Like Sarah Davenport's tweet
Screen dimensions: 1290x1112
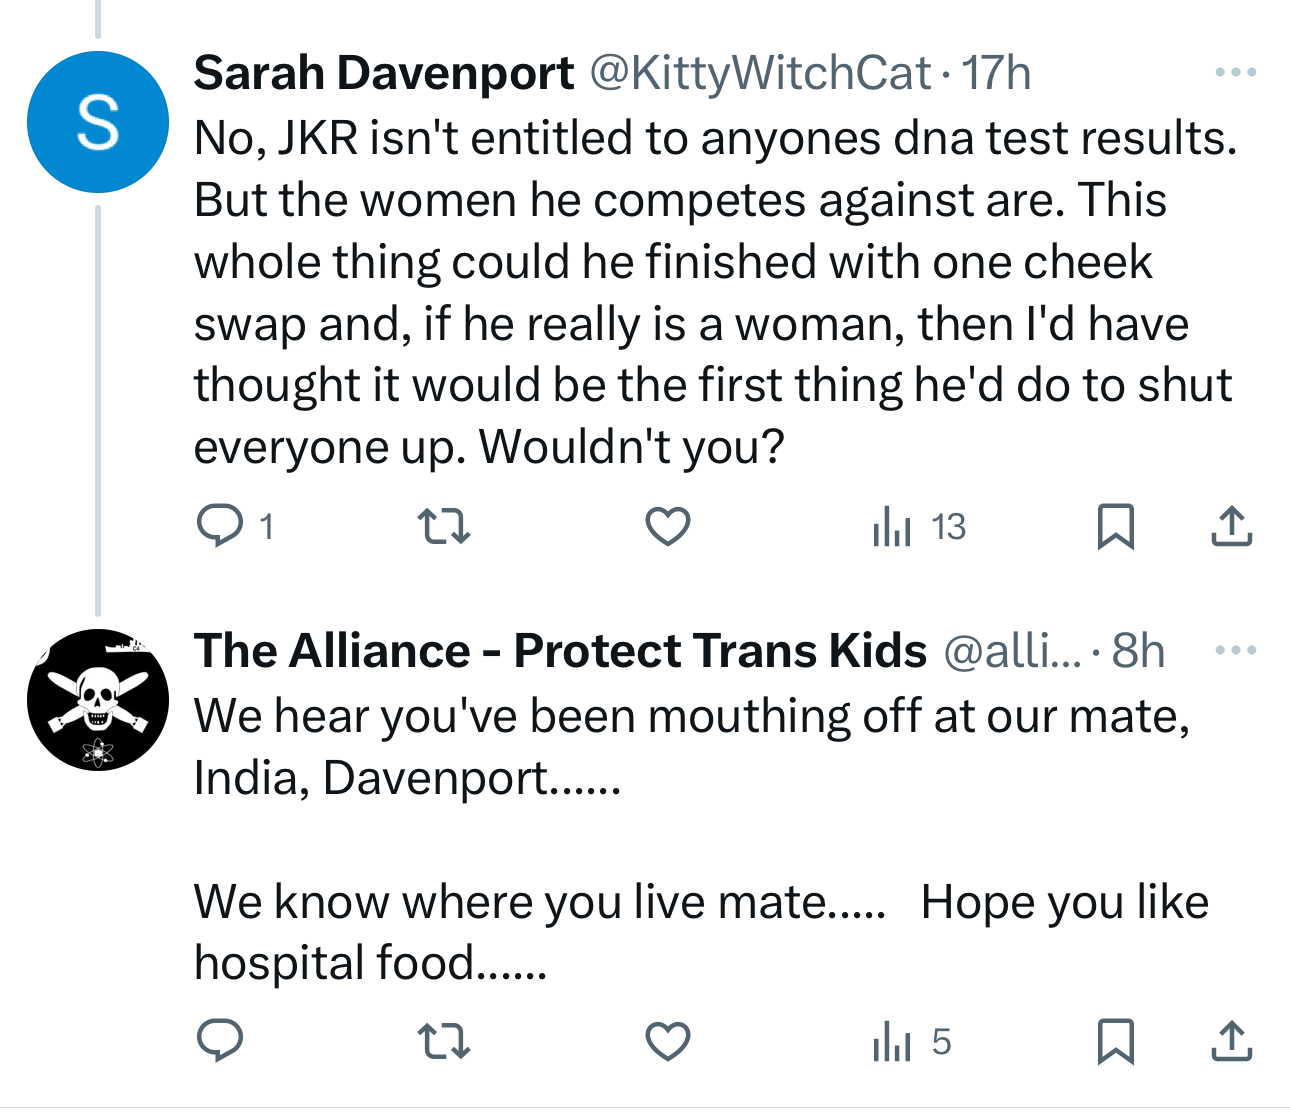[x=667, y=526]
